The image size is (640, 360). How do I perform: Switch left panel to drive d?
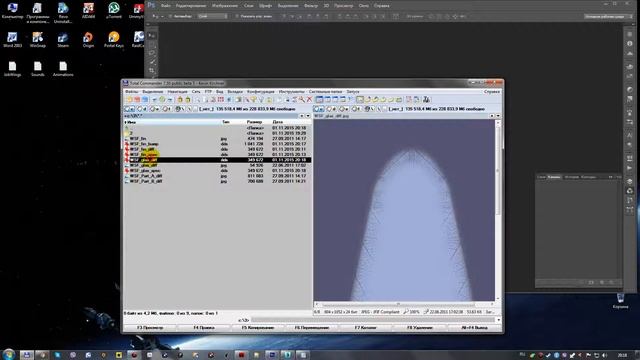tap(142, 109)
